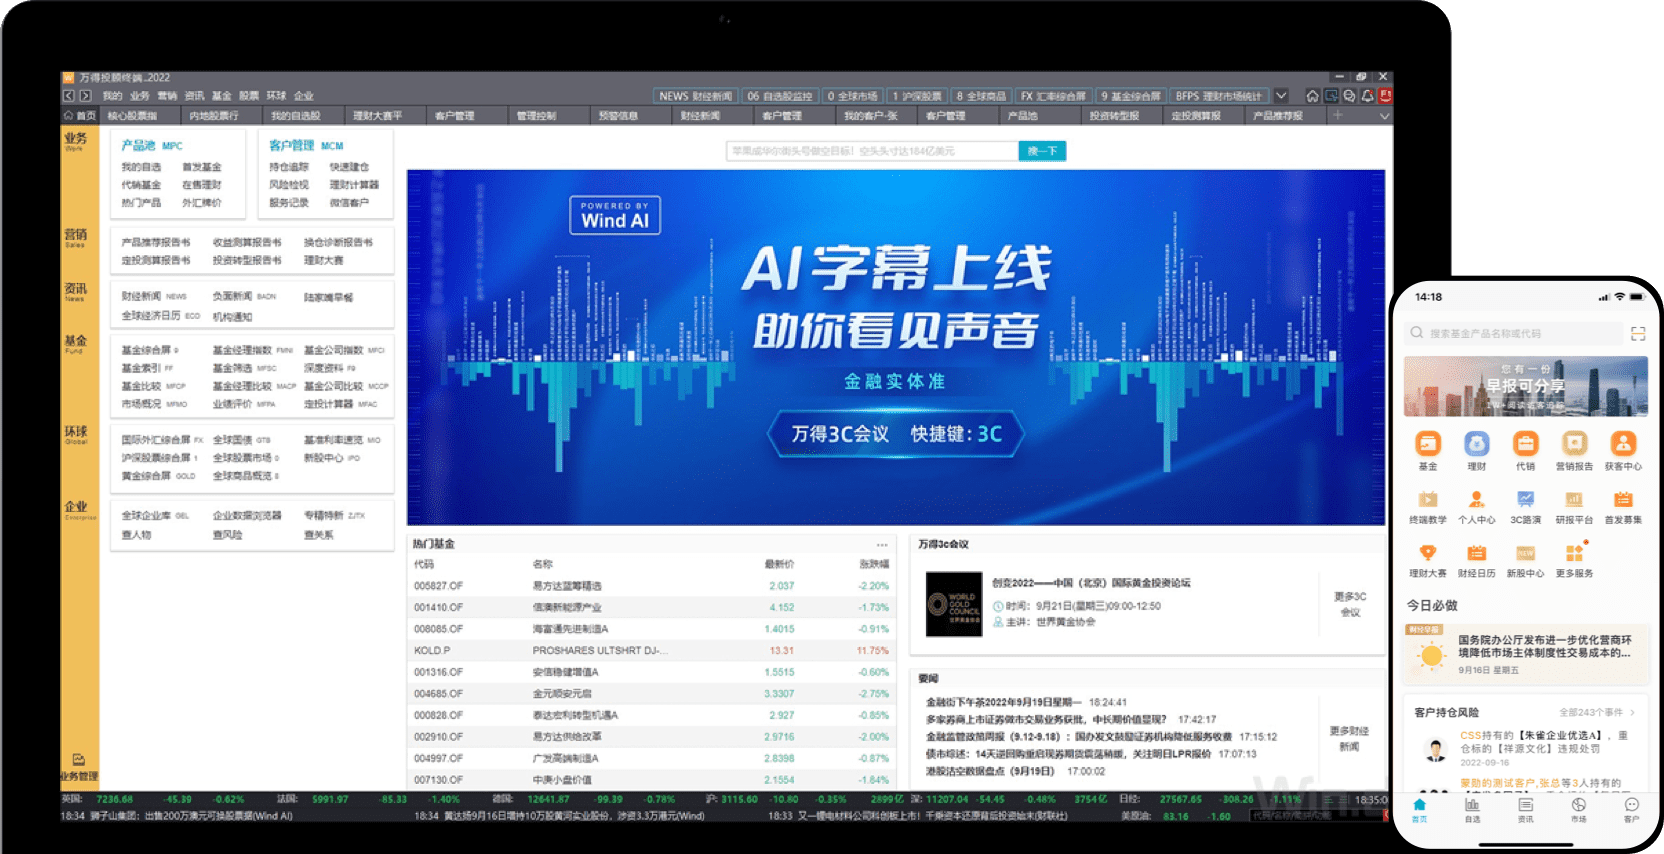The height and width of the screenshot is (854, 1664).
Task: Tap 个人中心 icon on phone
Action: tap(1476, 499)
